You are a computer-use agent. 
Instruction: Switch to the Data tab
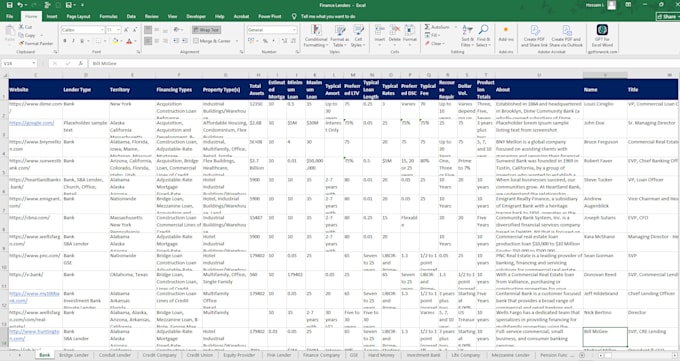(131, 16)
